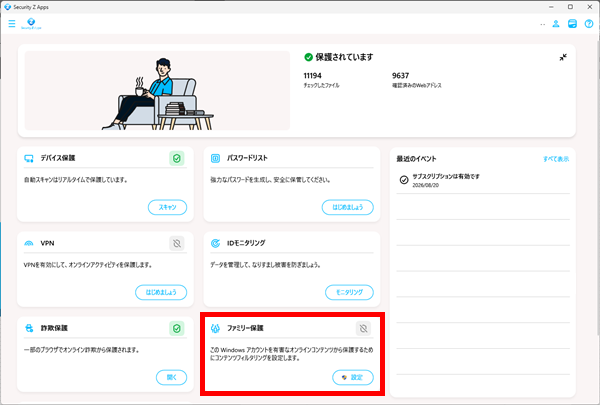
Task: Open the subscription card icon in header
Action: tap(572, 24)
